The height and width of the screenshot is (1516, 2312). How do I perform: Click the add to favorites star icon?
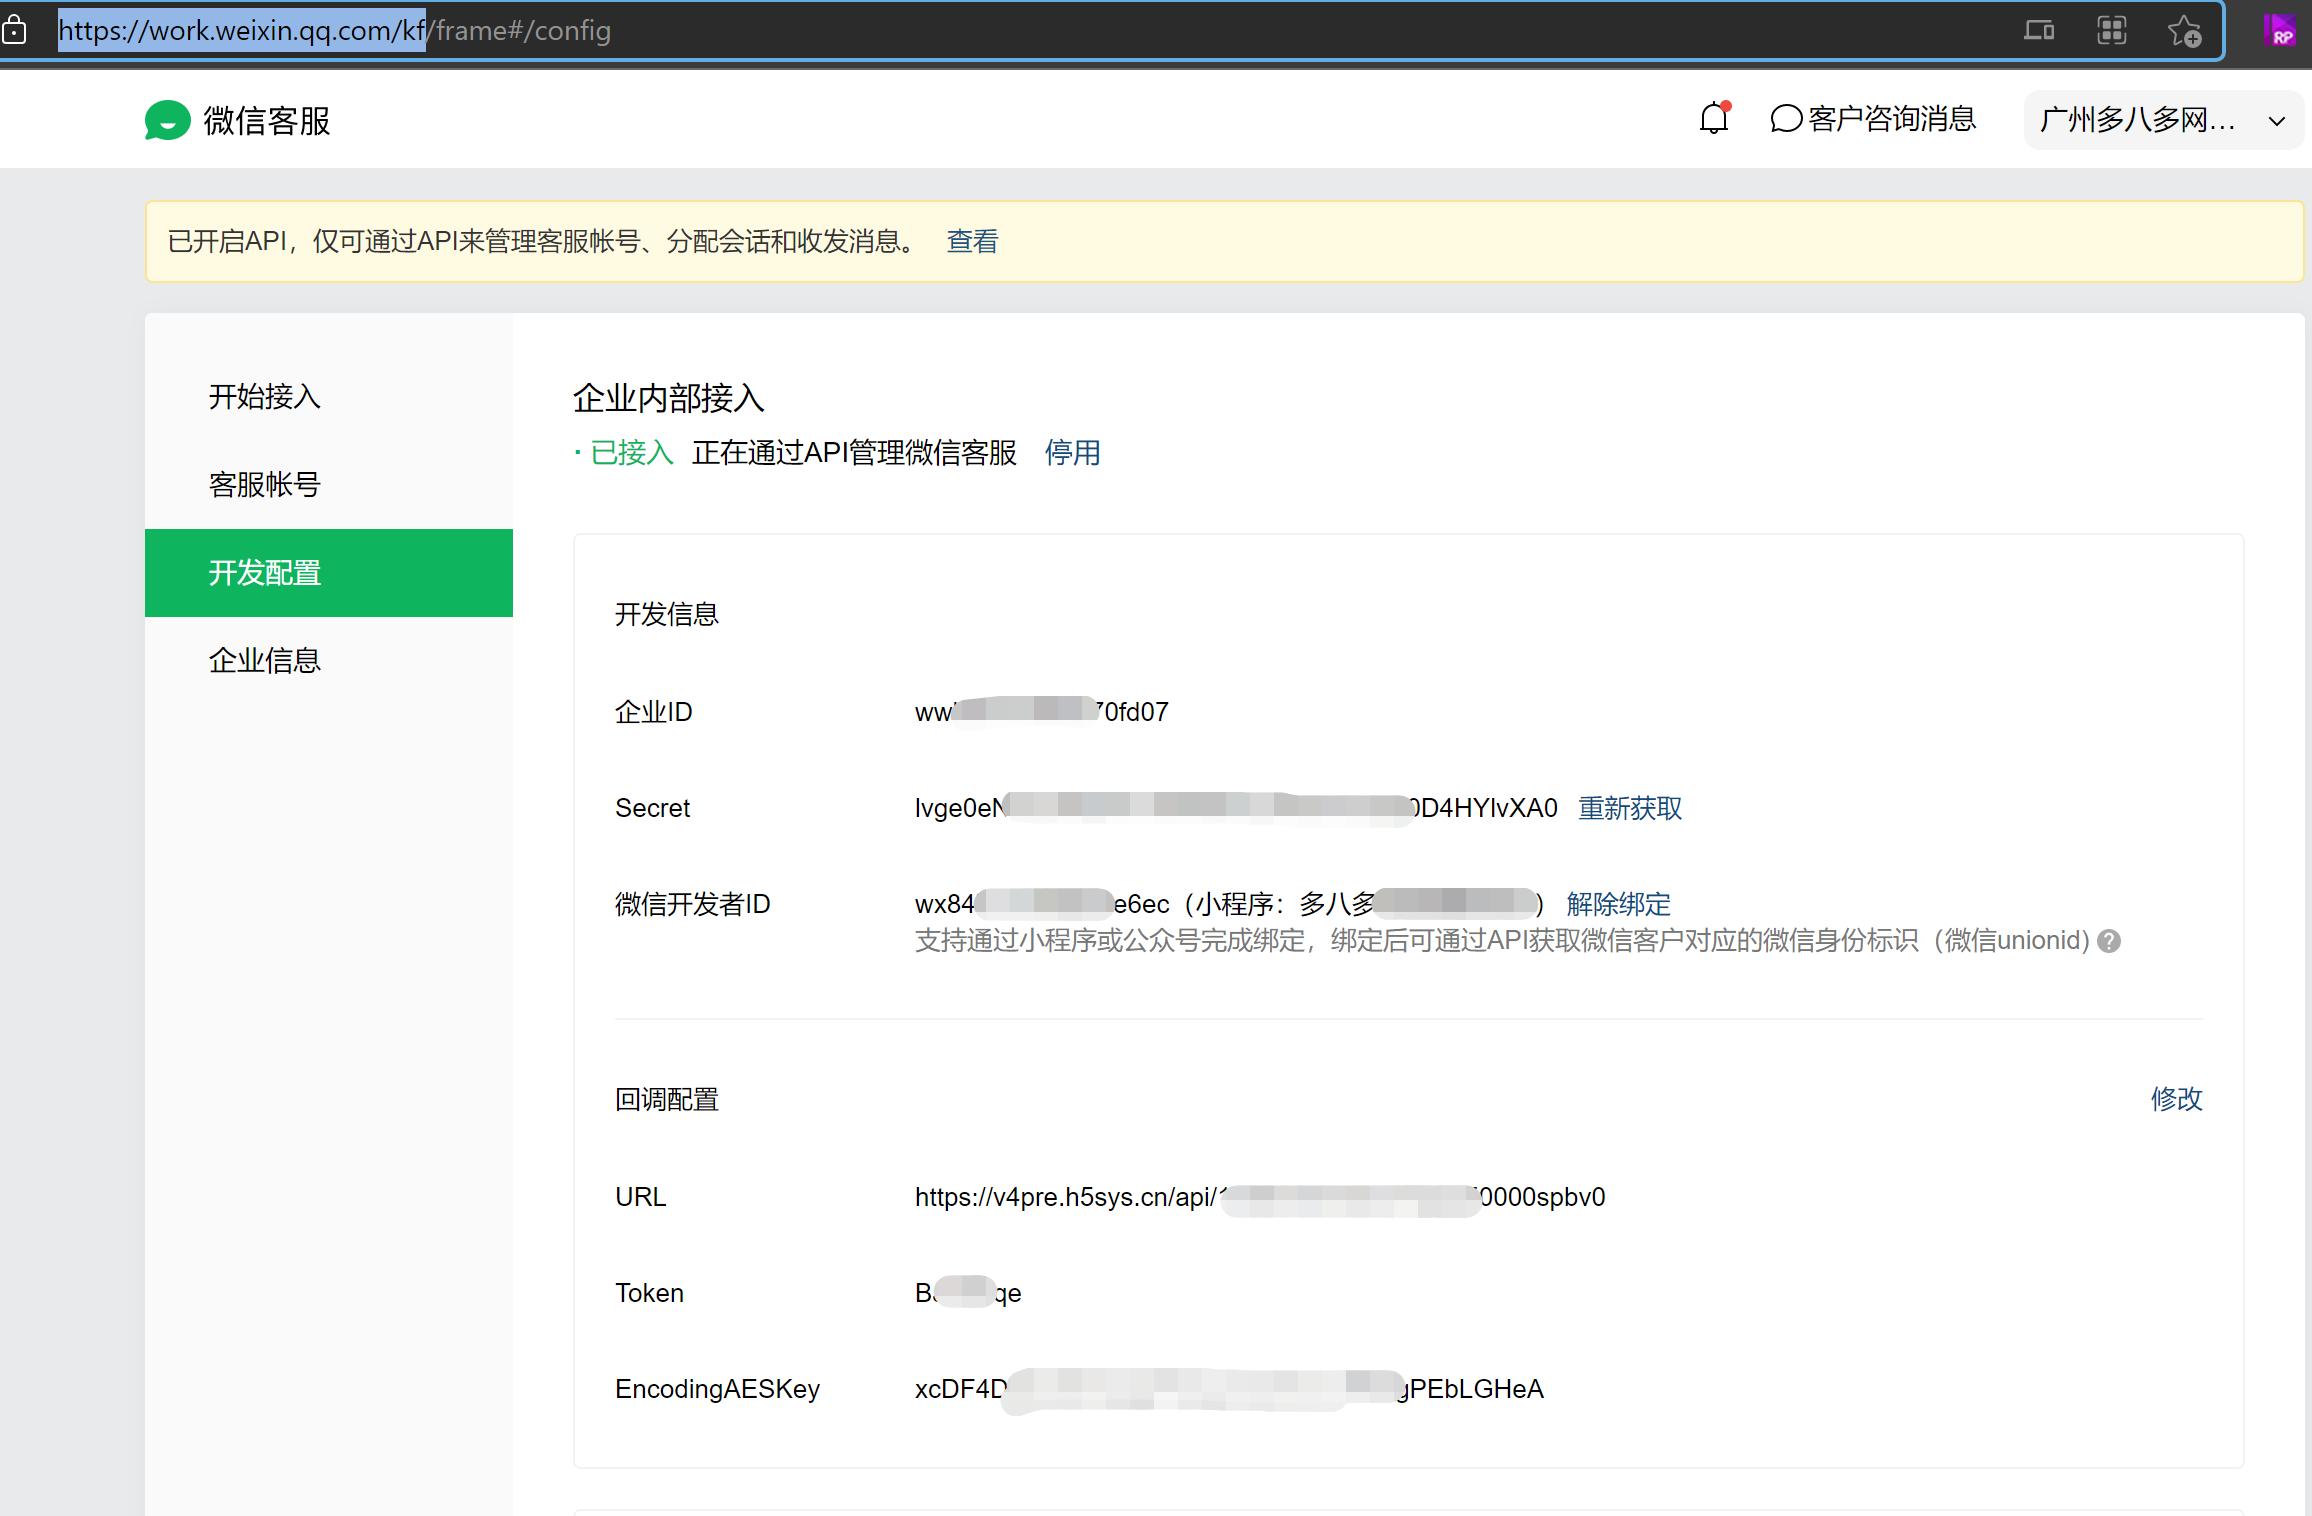(x=2184, y=31)
